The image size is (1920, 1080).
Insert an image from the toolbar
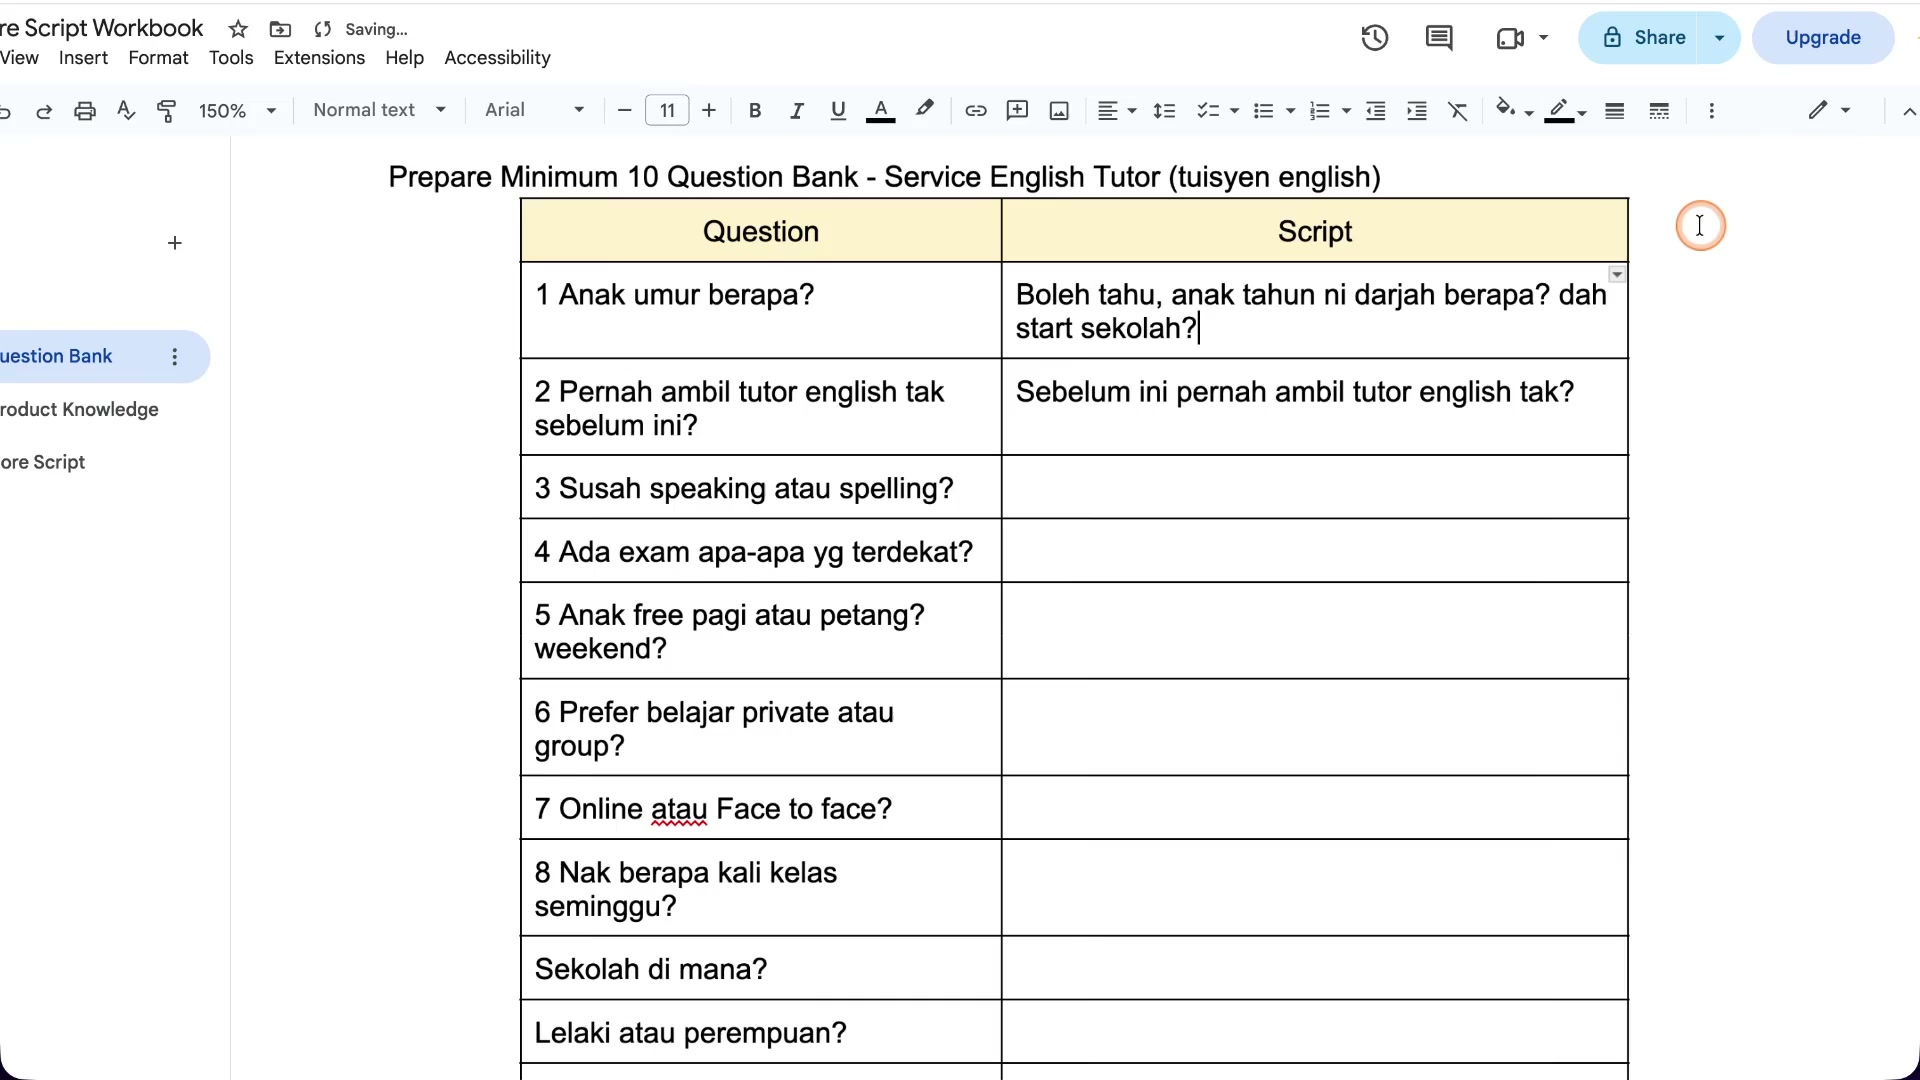tap(1059, 111)
